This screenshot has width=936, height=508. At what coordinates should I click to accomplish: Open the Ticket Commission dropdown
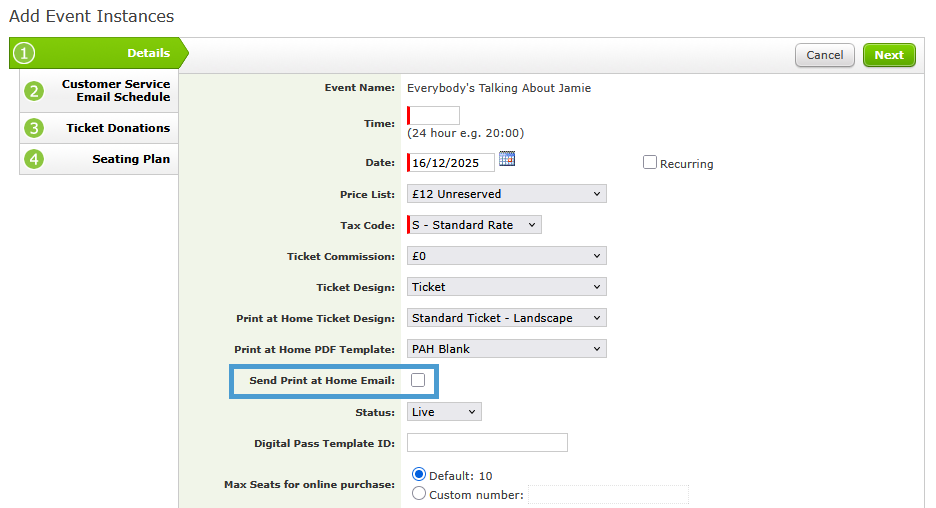(x=506, y=256)
